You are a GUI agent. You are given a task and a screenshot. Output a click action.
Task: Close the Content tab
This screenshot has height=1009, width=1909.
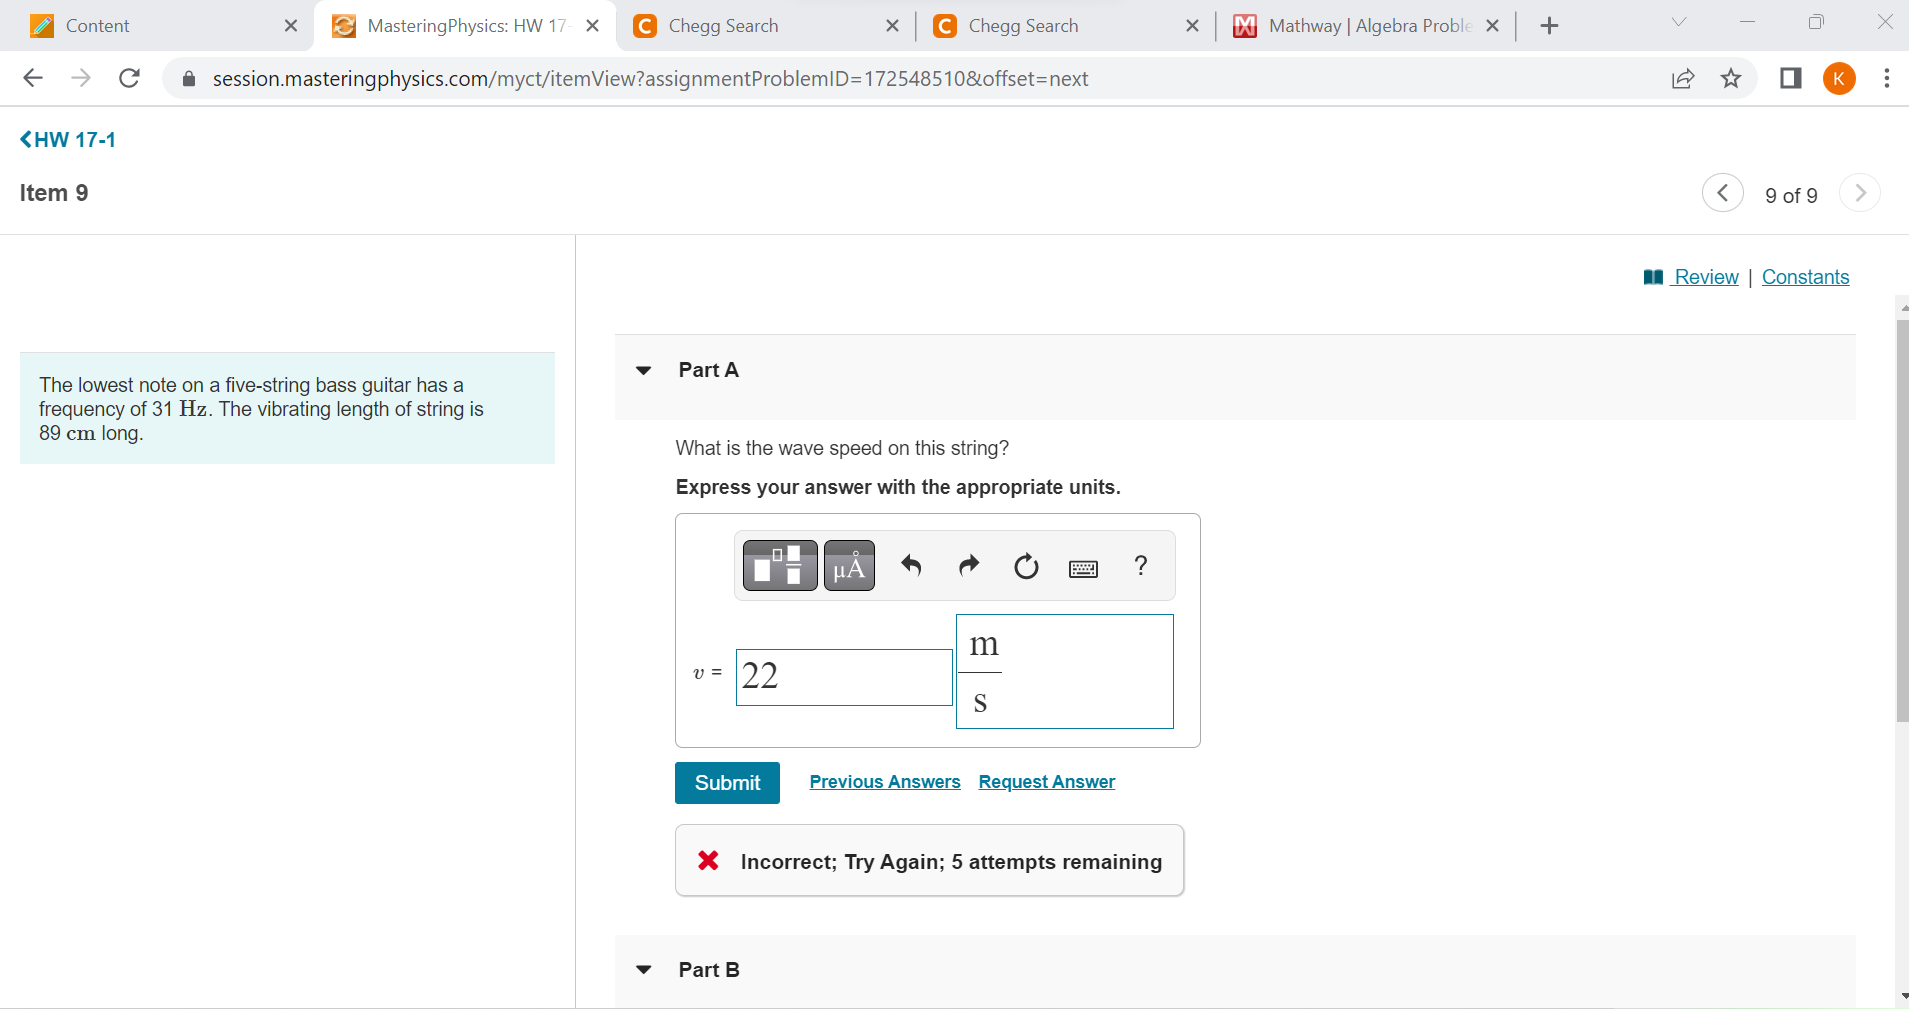(291, 26)
